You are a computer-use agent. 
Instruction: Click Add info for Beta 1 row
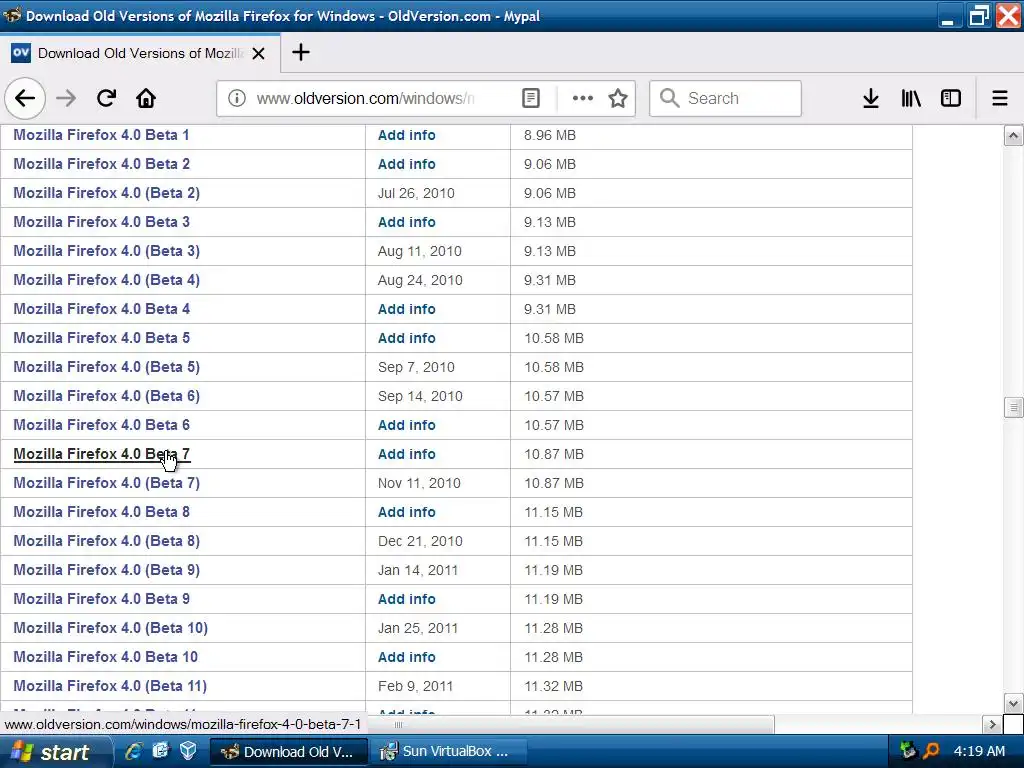(406, 135)
